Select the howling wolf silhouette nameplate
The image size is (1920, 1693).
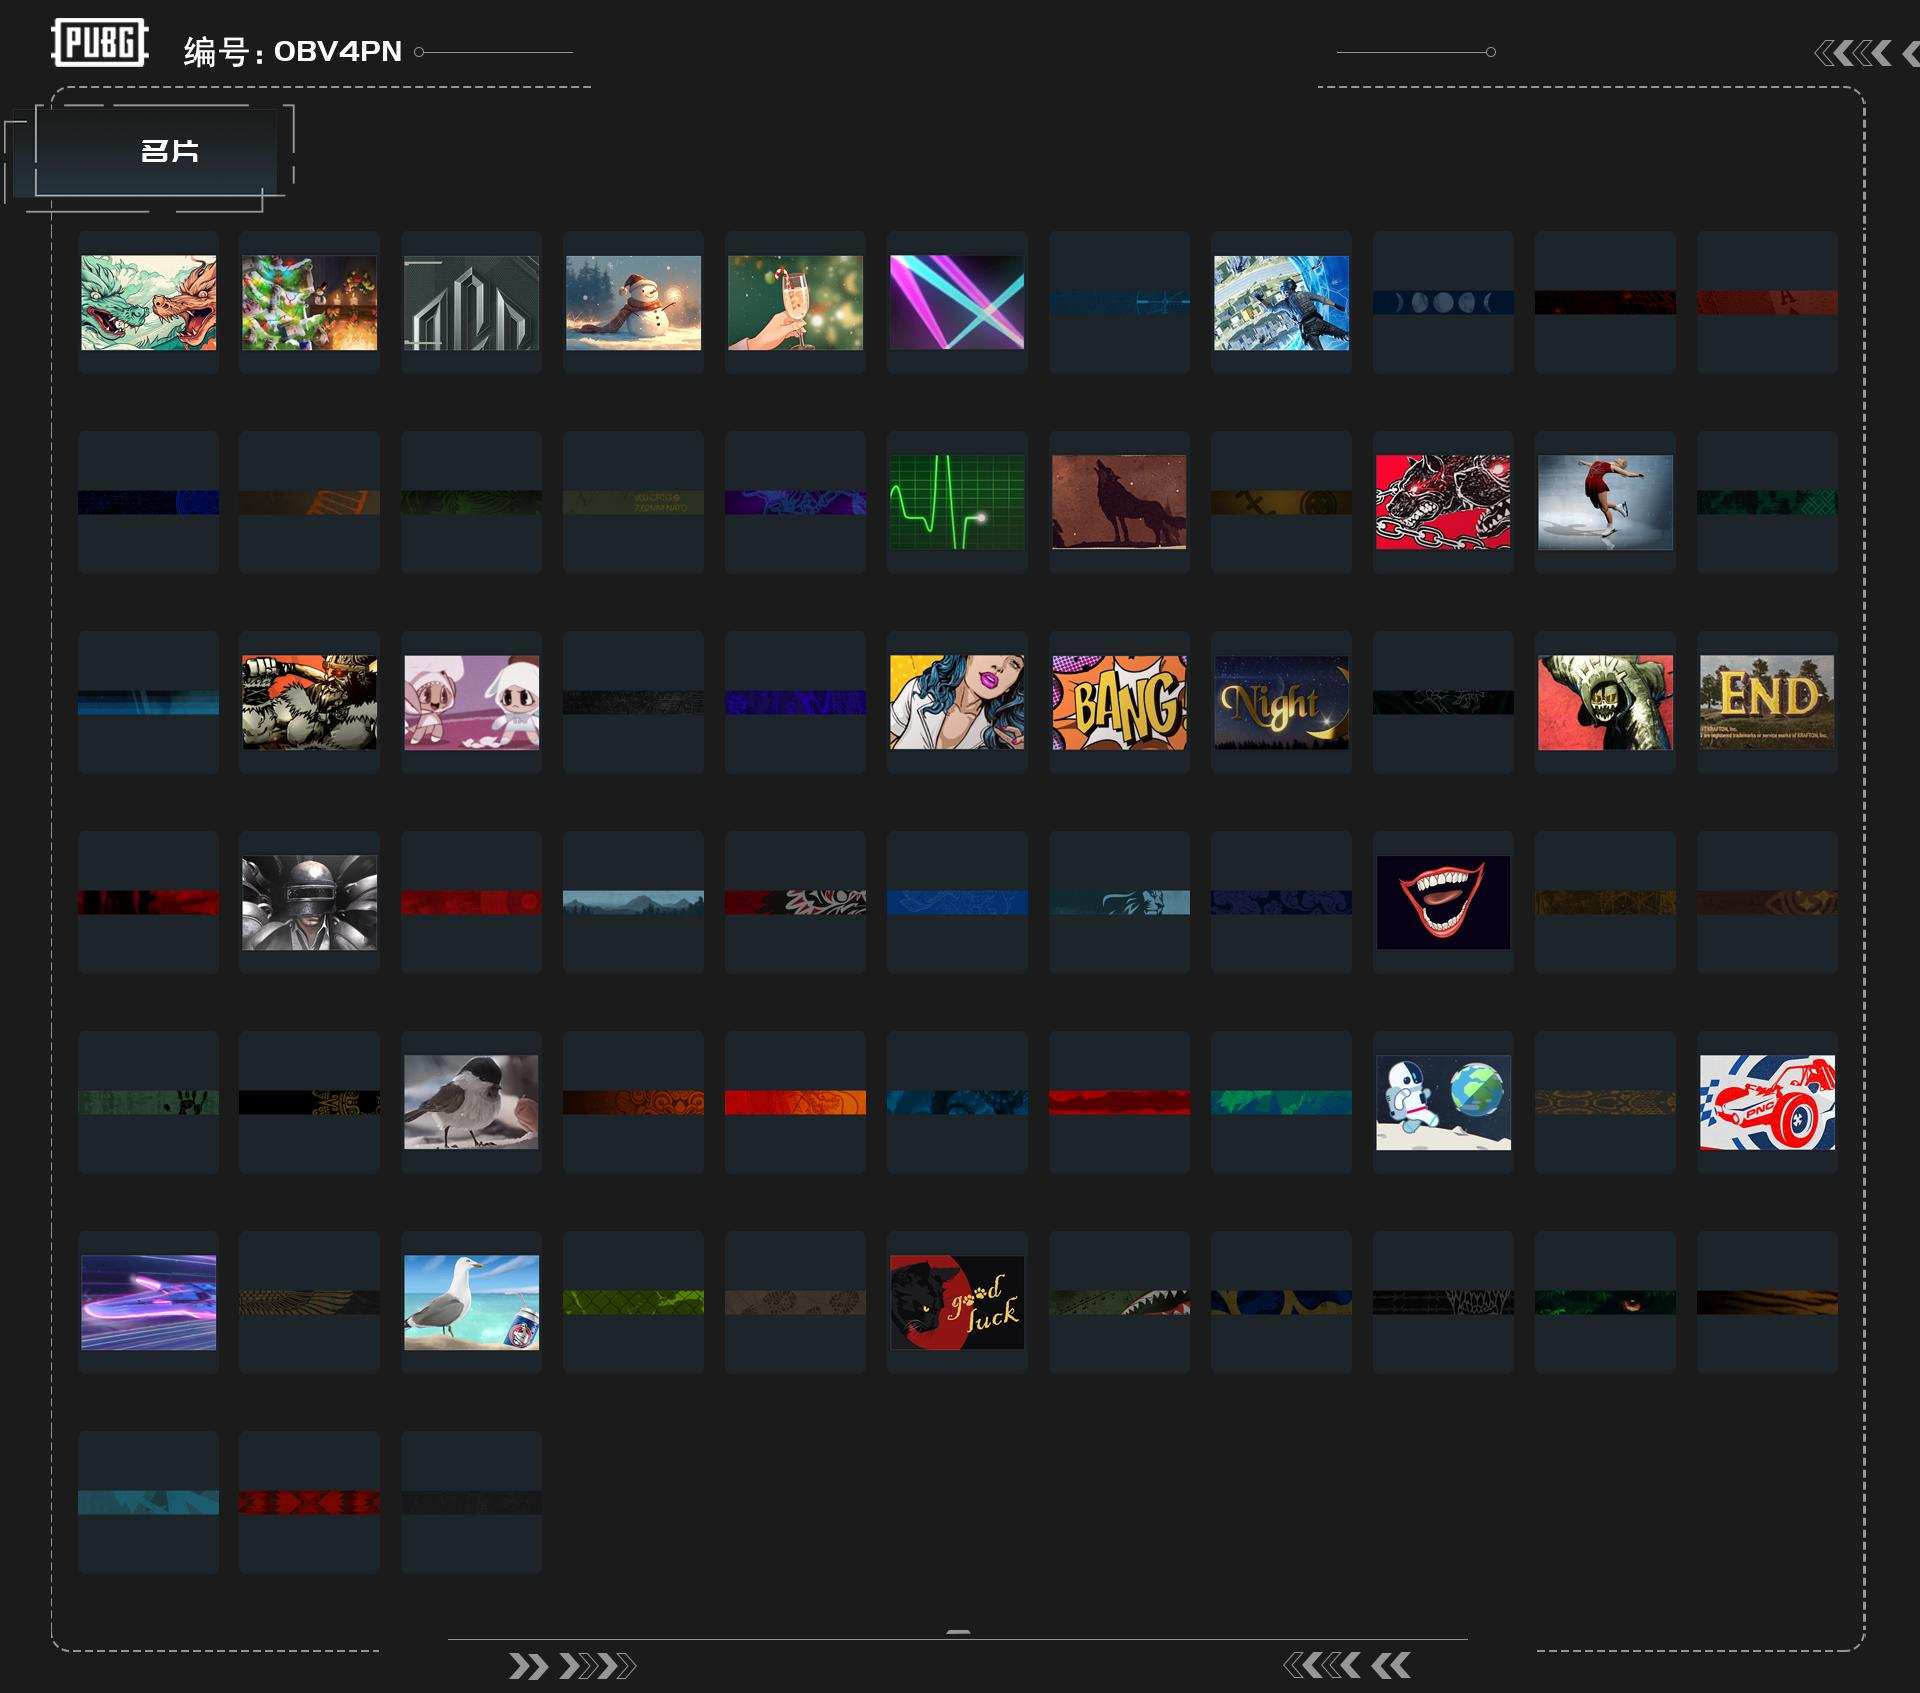tap(1119, 502)
